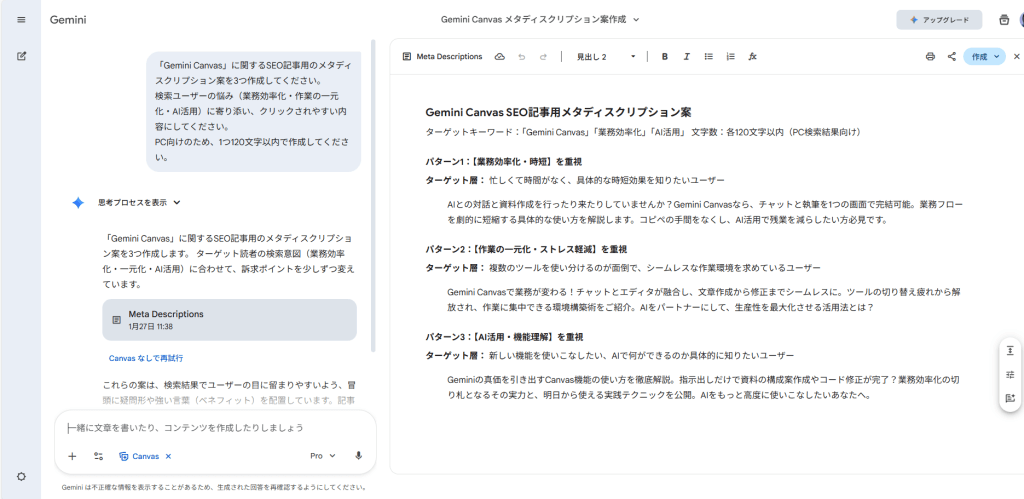Click the Canvas なしで再試行 link
Screen dimensions: 1024x499
pos(145,357)
